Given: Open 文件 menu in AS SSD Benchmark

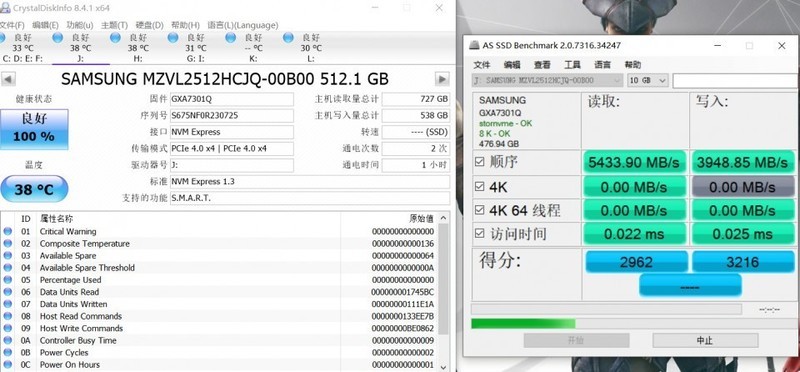Looking at the screenshot, I should click(x=482, y=65).
